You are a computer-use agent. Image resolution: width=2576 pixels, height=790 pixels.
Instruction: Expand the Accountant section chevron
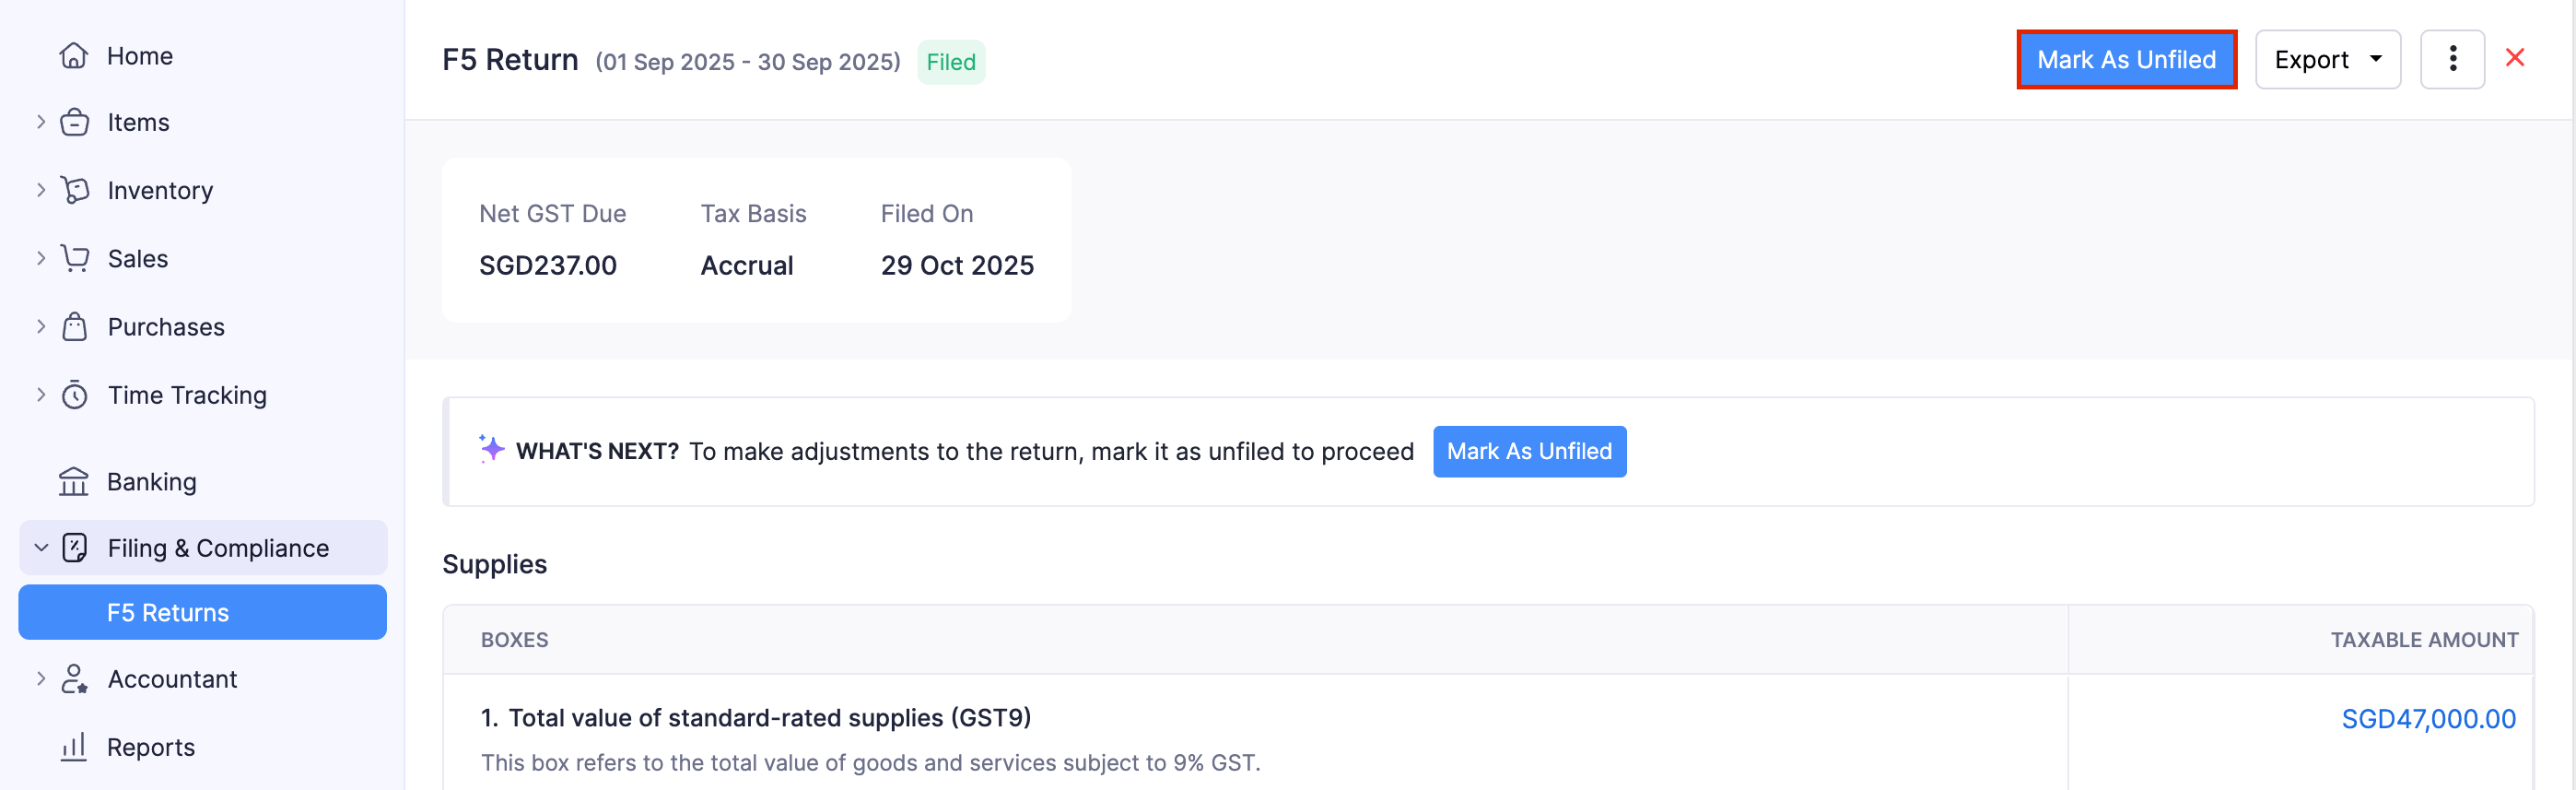(x=41, y=679)
